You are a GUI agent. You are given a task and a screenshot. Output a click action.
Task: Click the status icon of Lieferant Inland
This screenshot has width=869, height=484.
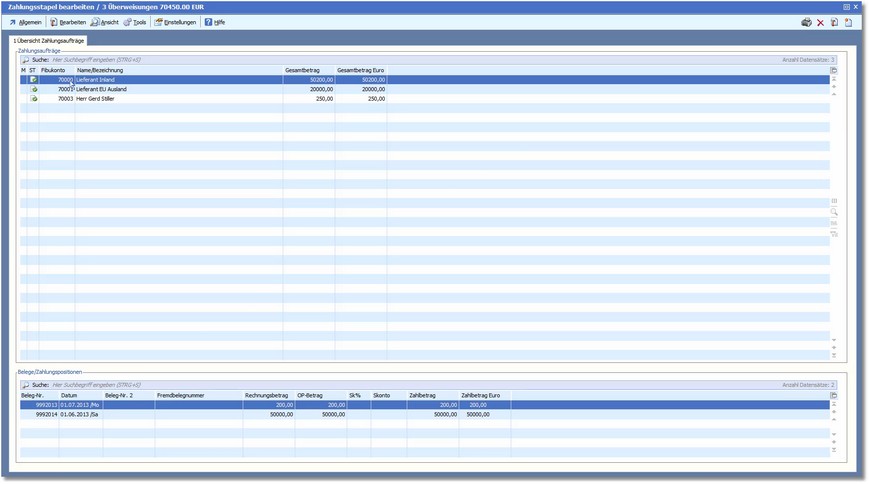pos(33,79)
